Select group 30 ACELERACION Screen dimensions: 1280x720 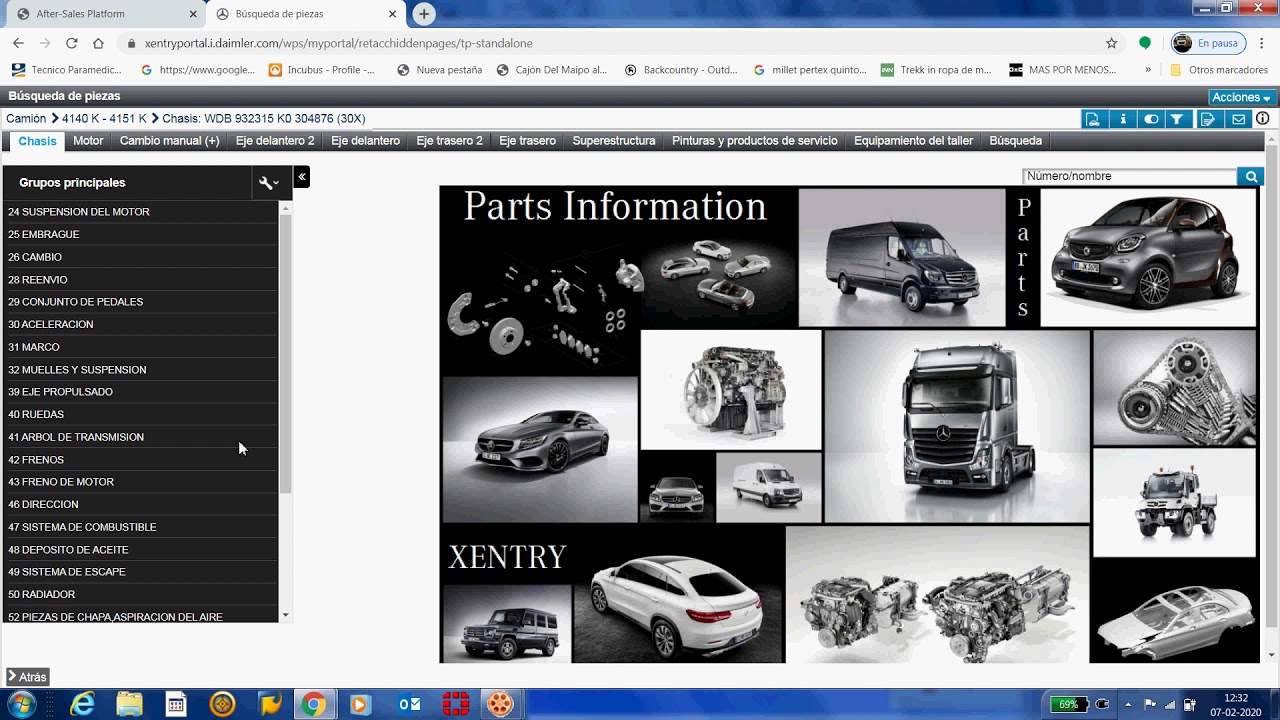click(140, 324)
